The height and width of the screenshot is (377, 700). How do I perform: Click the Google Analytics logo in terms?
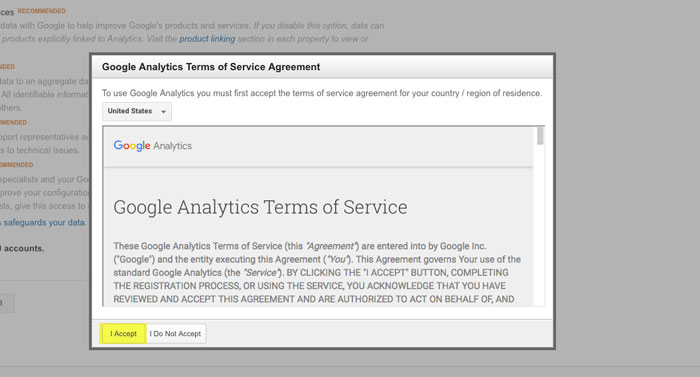pyautogui.click(x=152, y=146)
